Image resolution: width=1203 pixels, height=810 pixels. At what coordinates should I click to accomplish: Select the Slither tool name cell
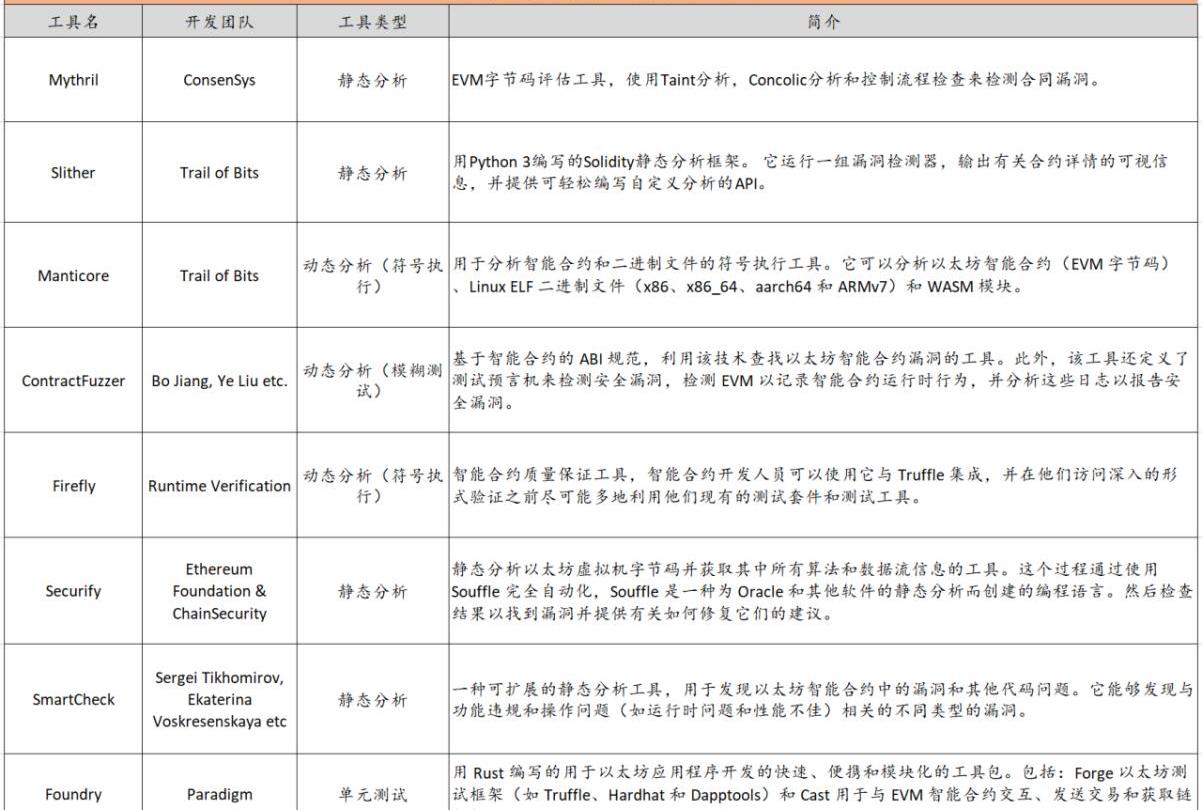pyautogui.click(x=73, y=173)
